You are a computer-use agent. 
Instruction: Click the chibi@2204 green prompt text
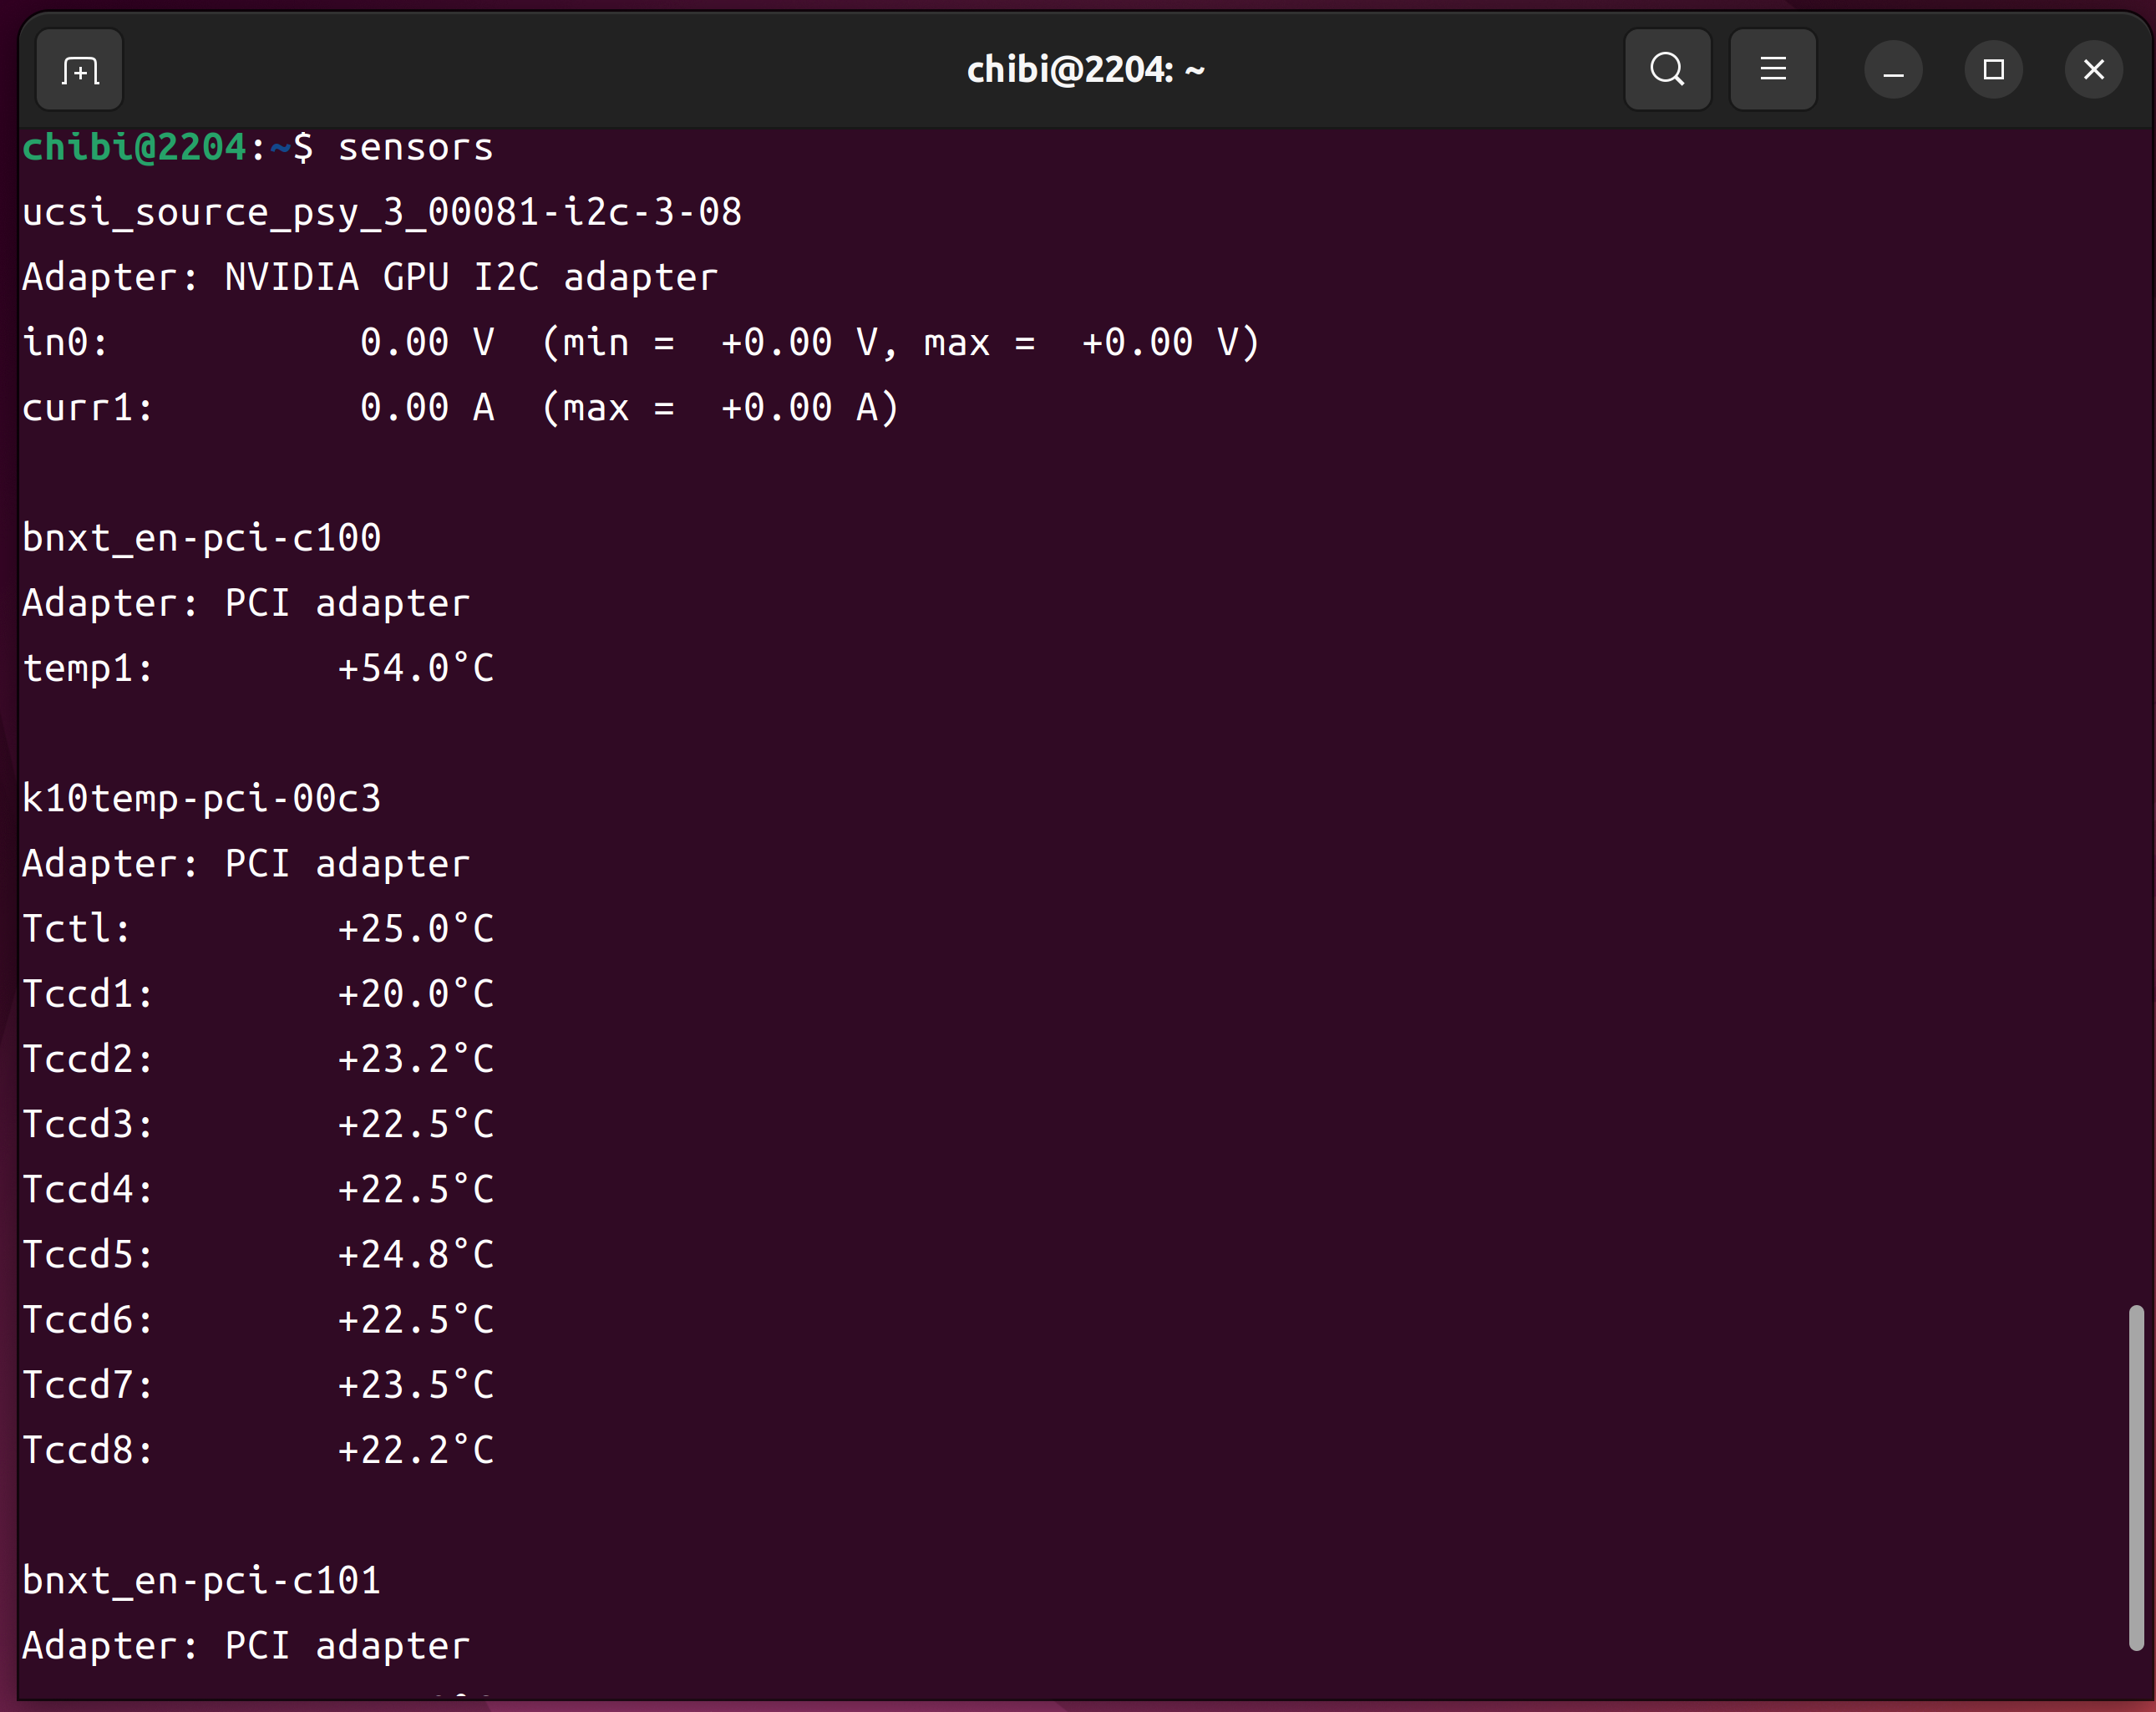[x=134, y=148]
